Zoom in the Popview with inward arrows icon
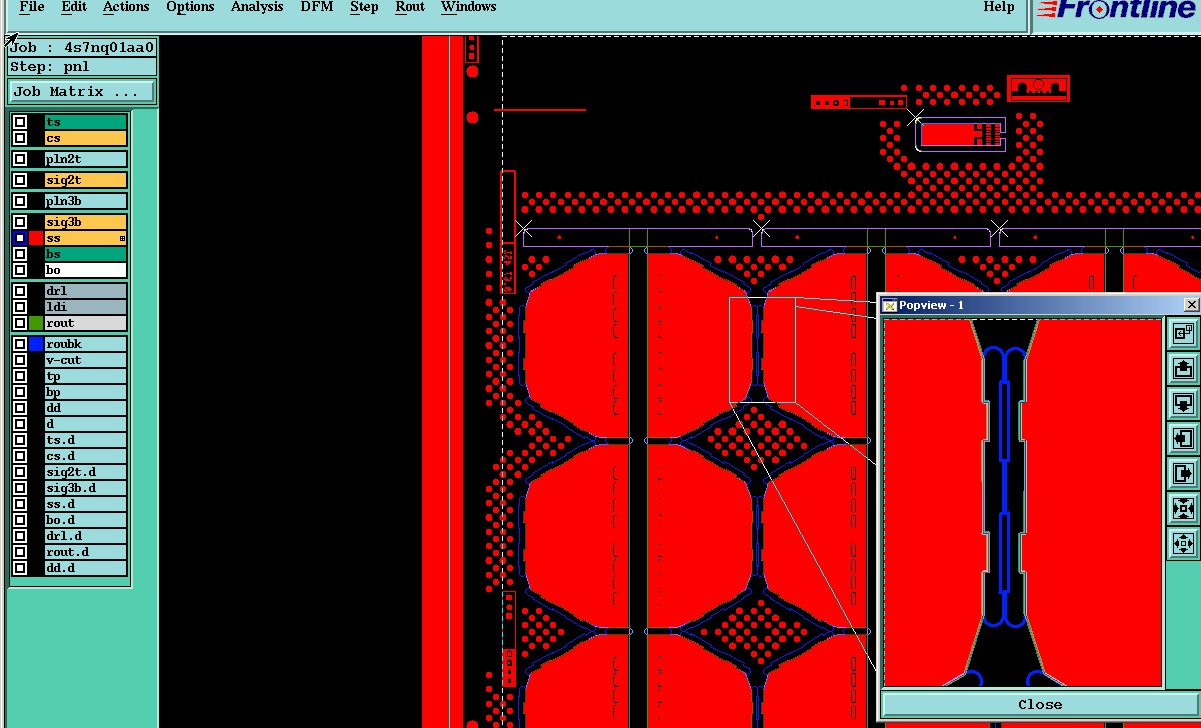 (1183, 508)
